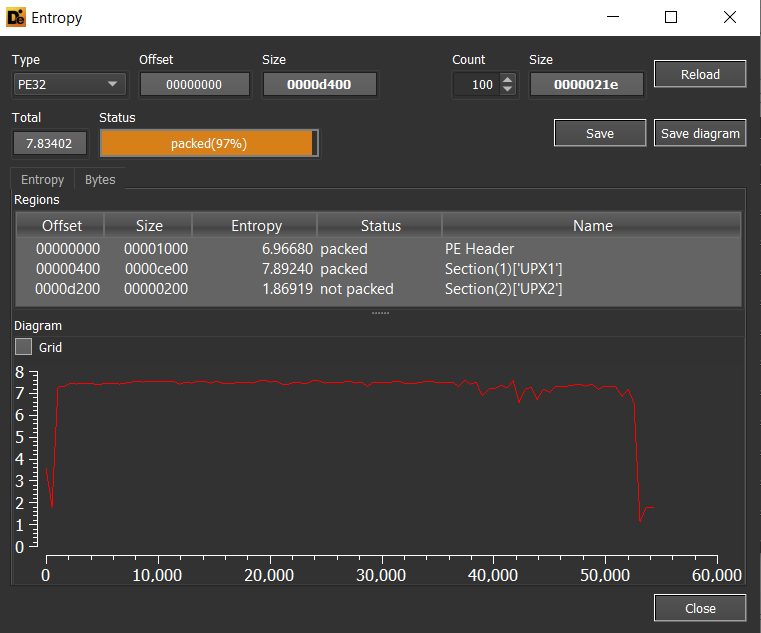Open the Type PE32 dropdown
The height and width of the screenshot is (633, 761).
[x=69, y=85]
